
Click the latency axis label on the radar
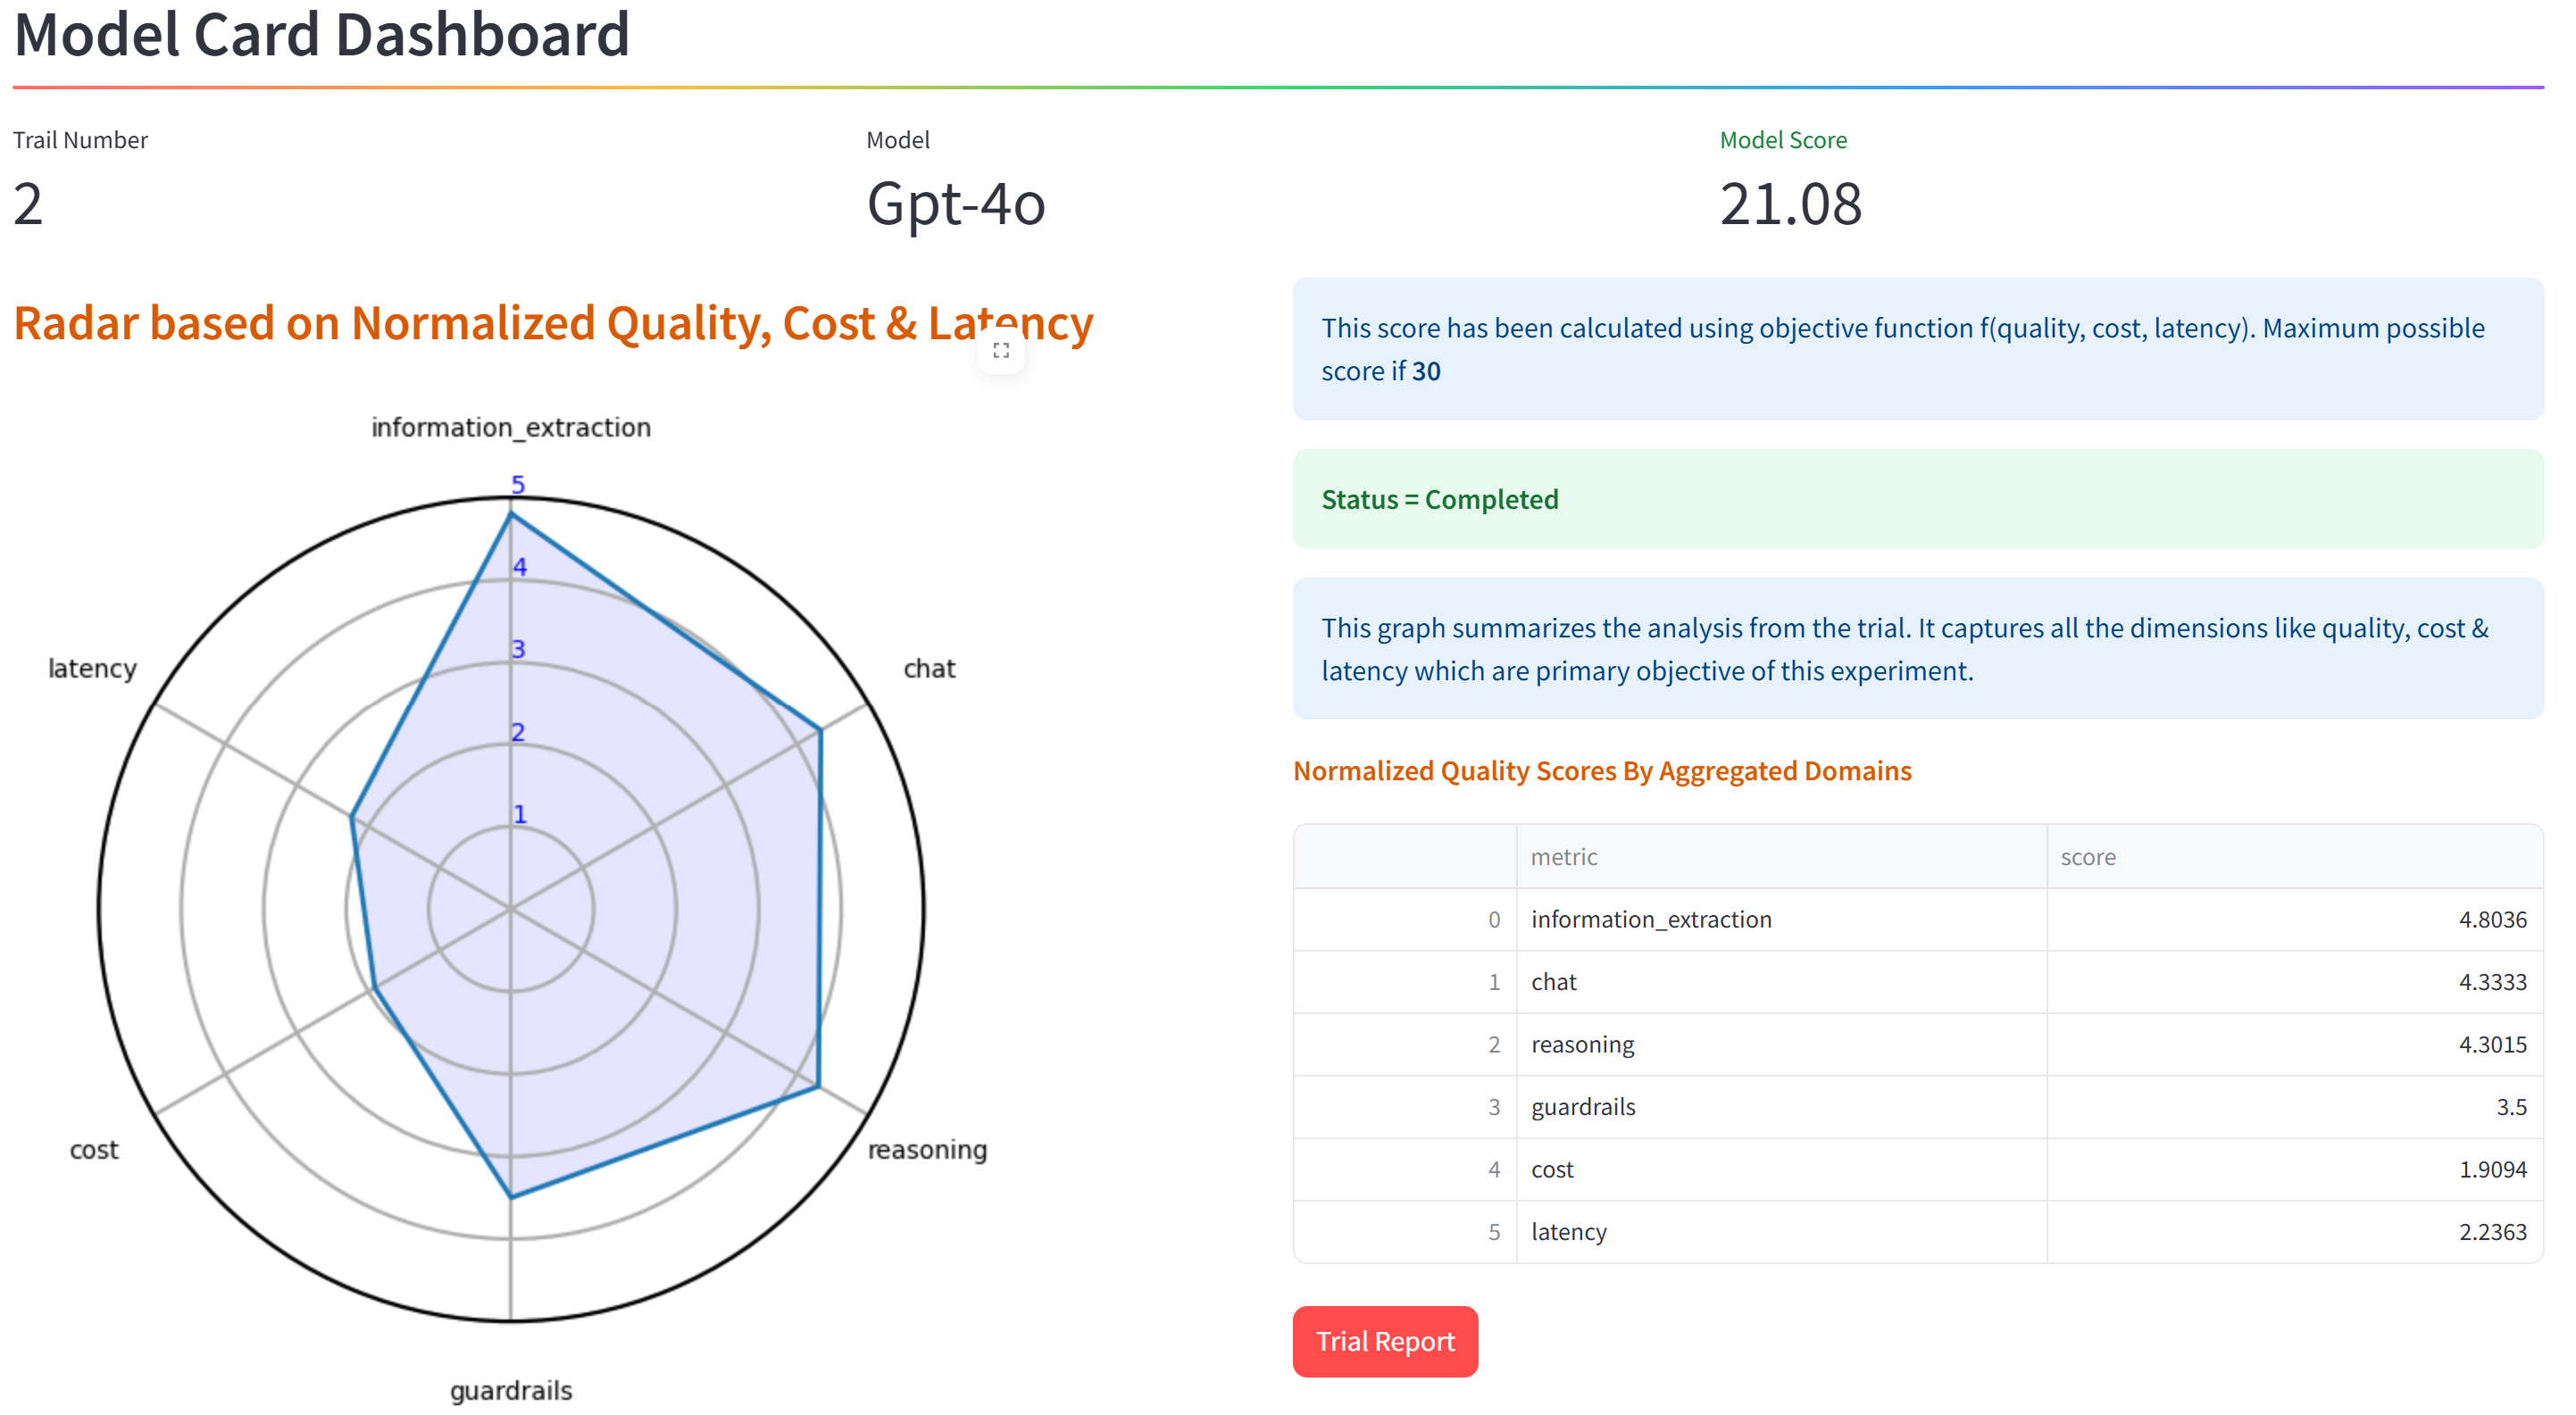(92, 668)
